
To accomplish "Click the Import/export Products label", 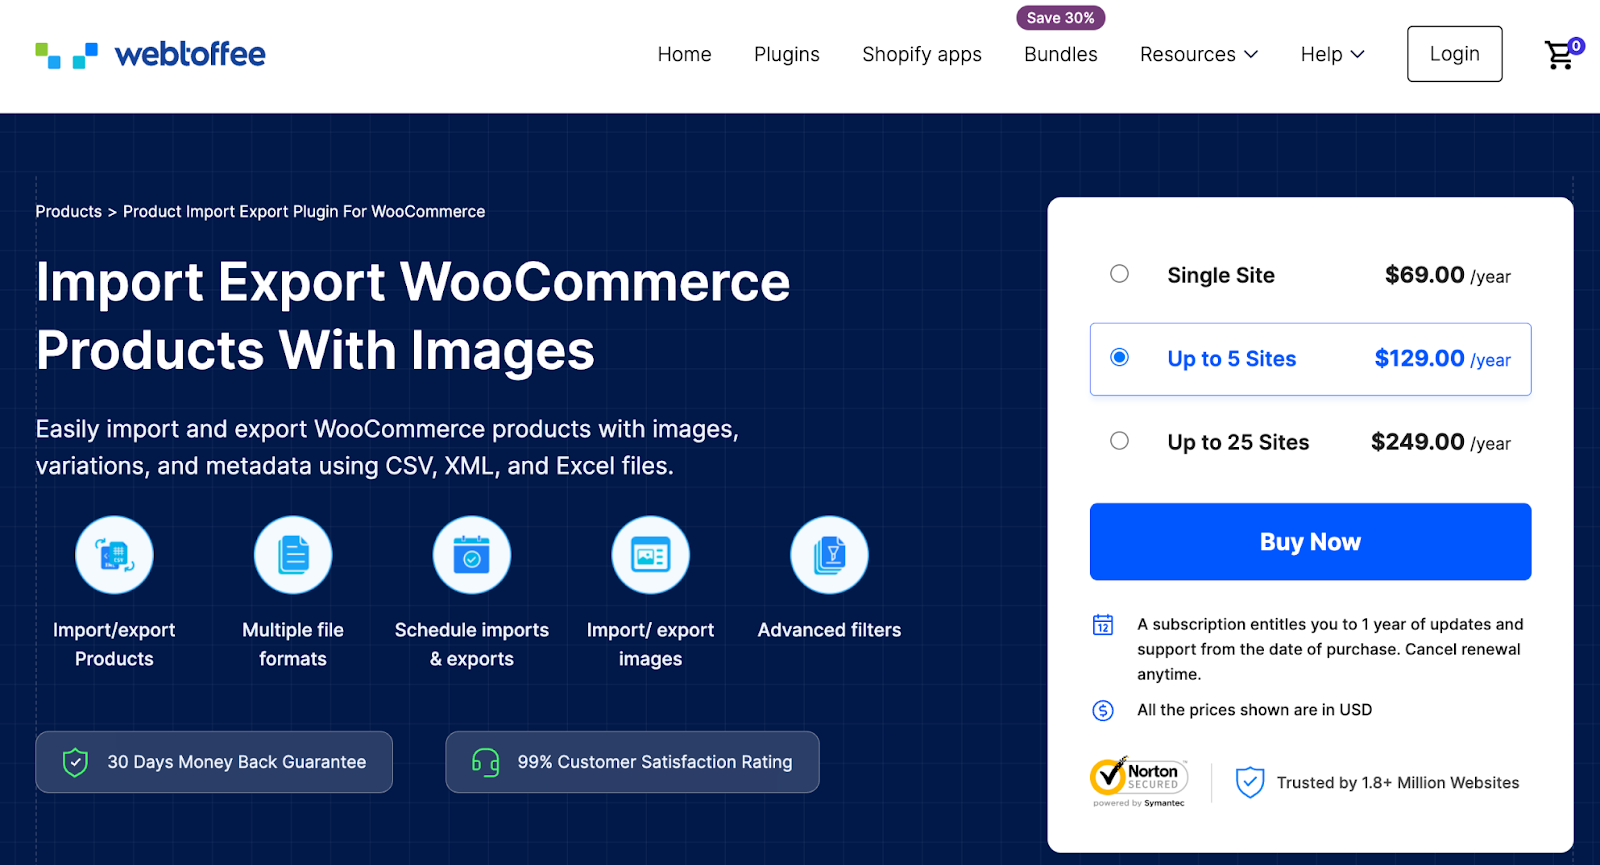I will [x=114, y=644].
